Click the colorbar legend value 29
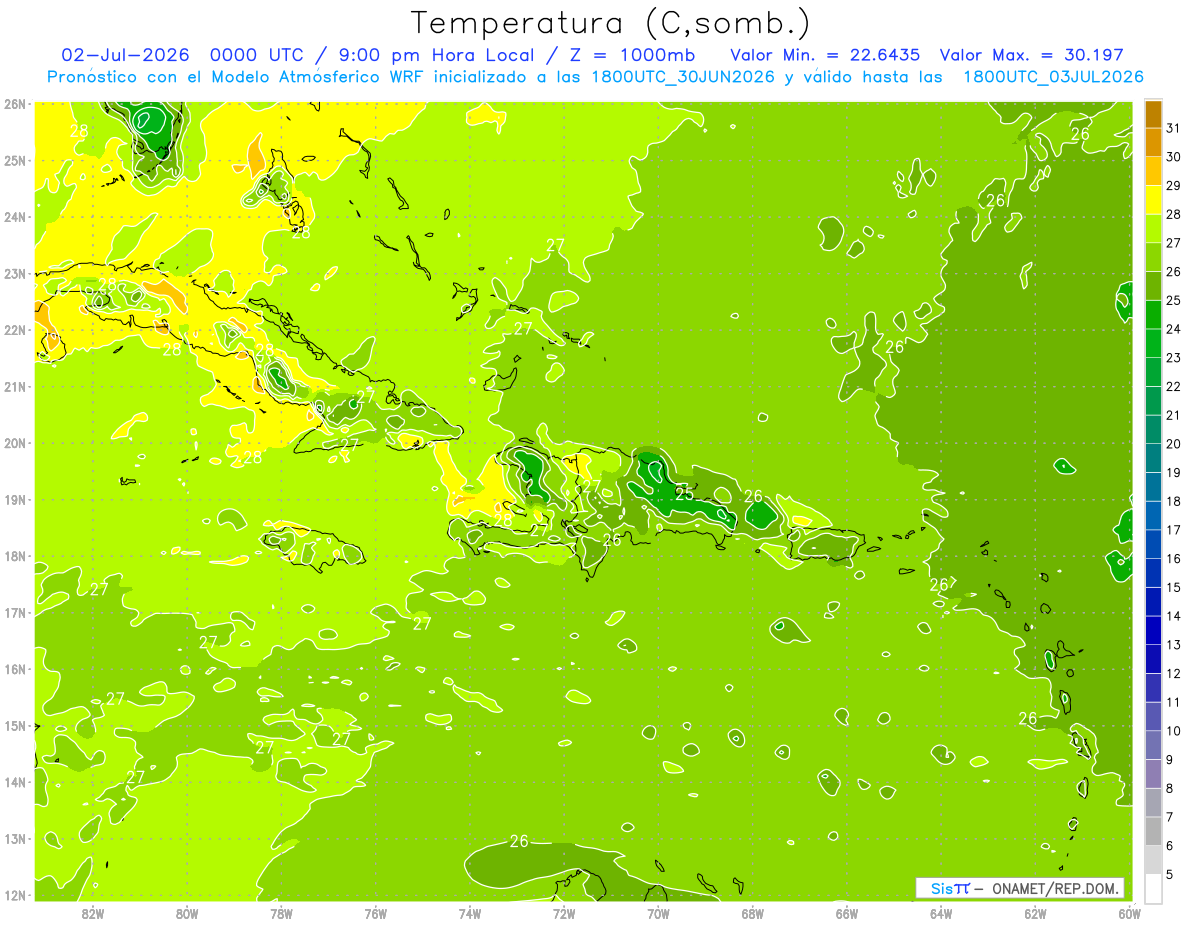The width and height of the screenshot is (1200, 927). (x=1173, y=185)
